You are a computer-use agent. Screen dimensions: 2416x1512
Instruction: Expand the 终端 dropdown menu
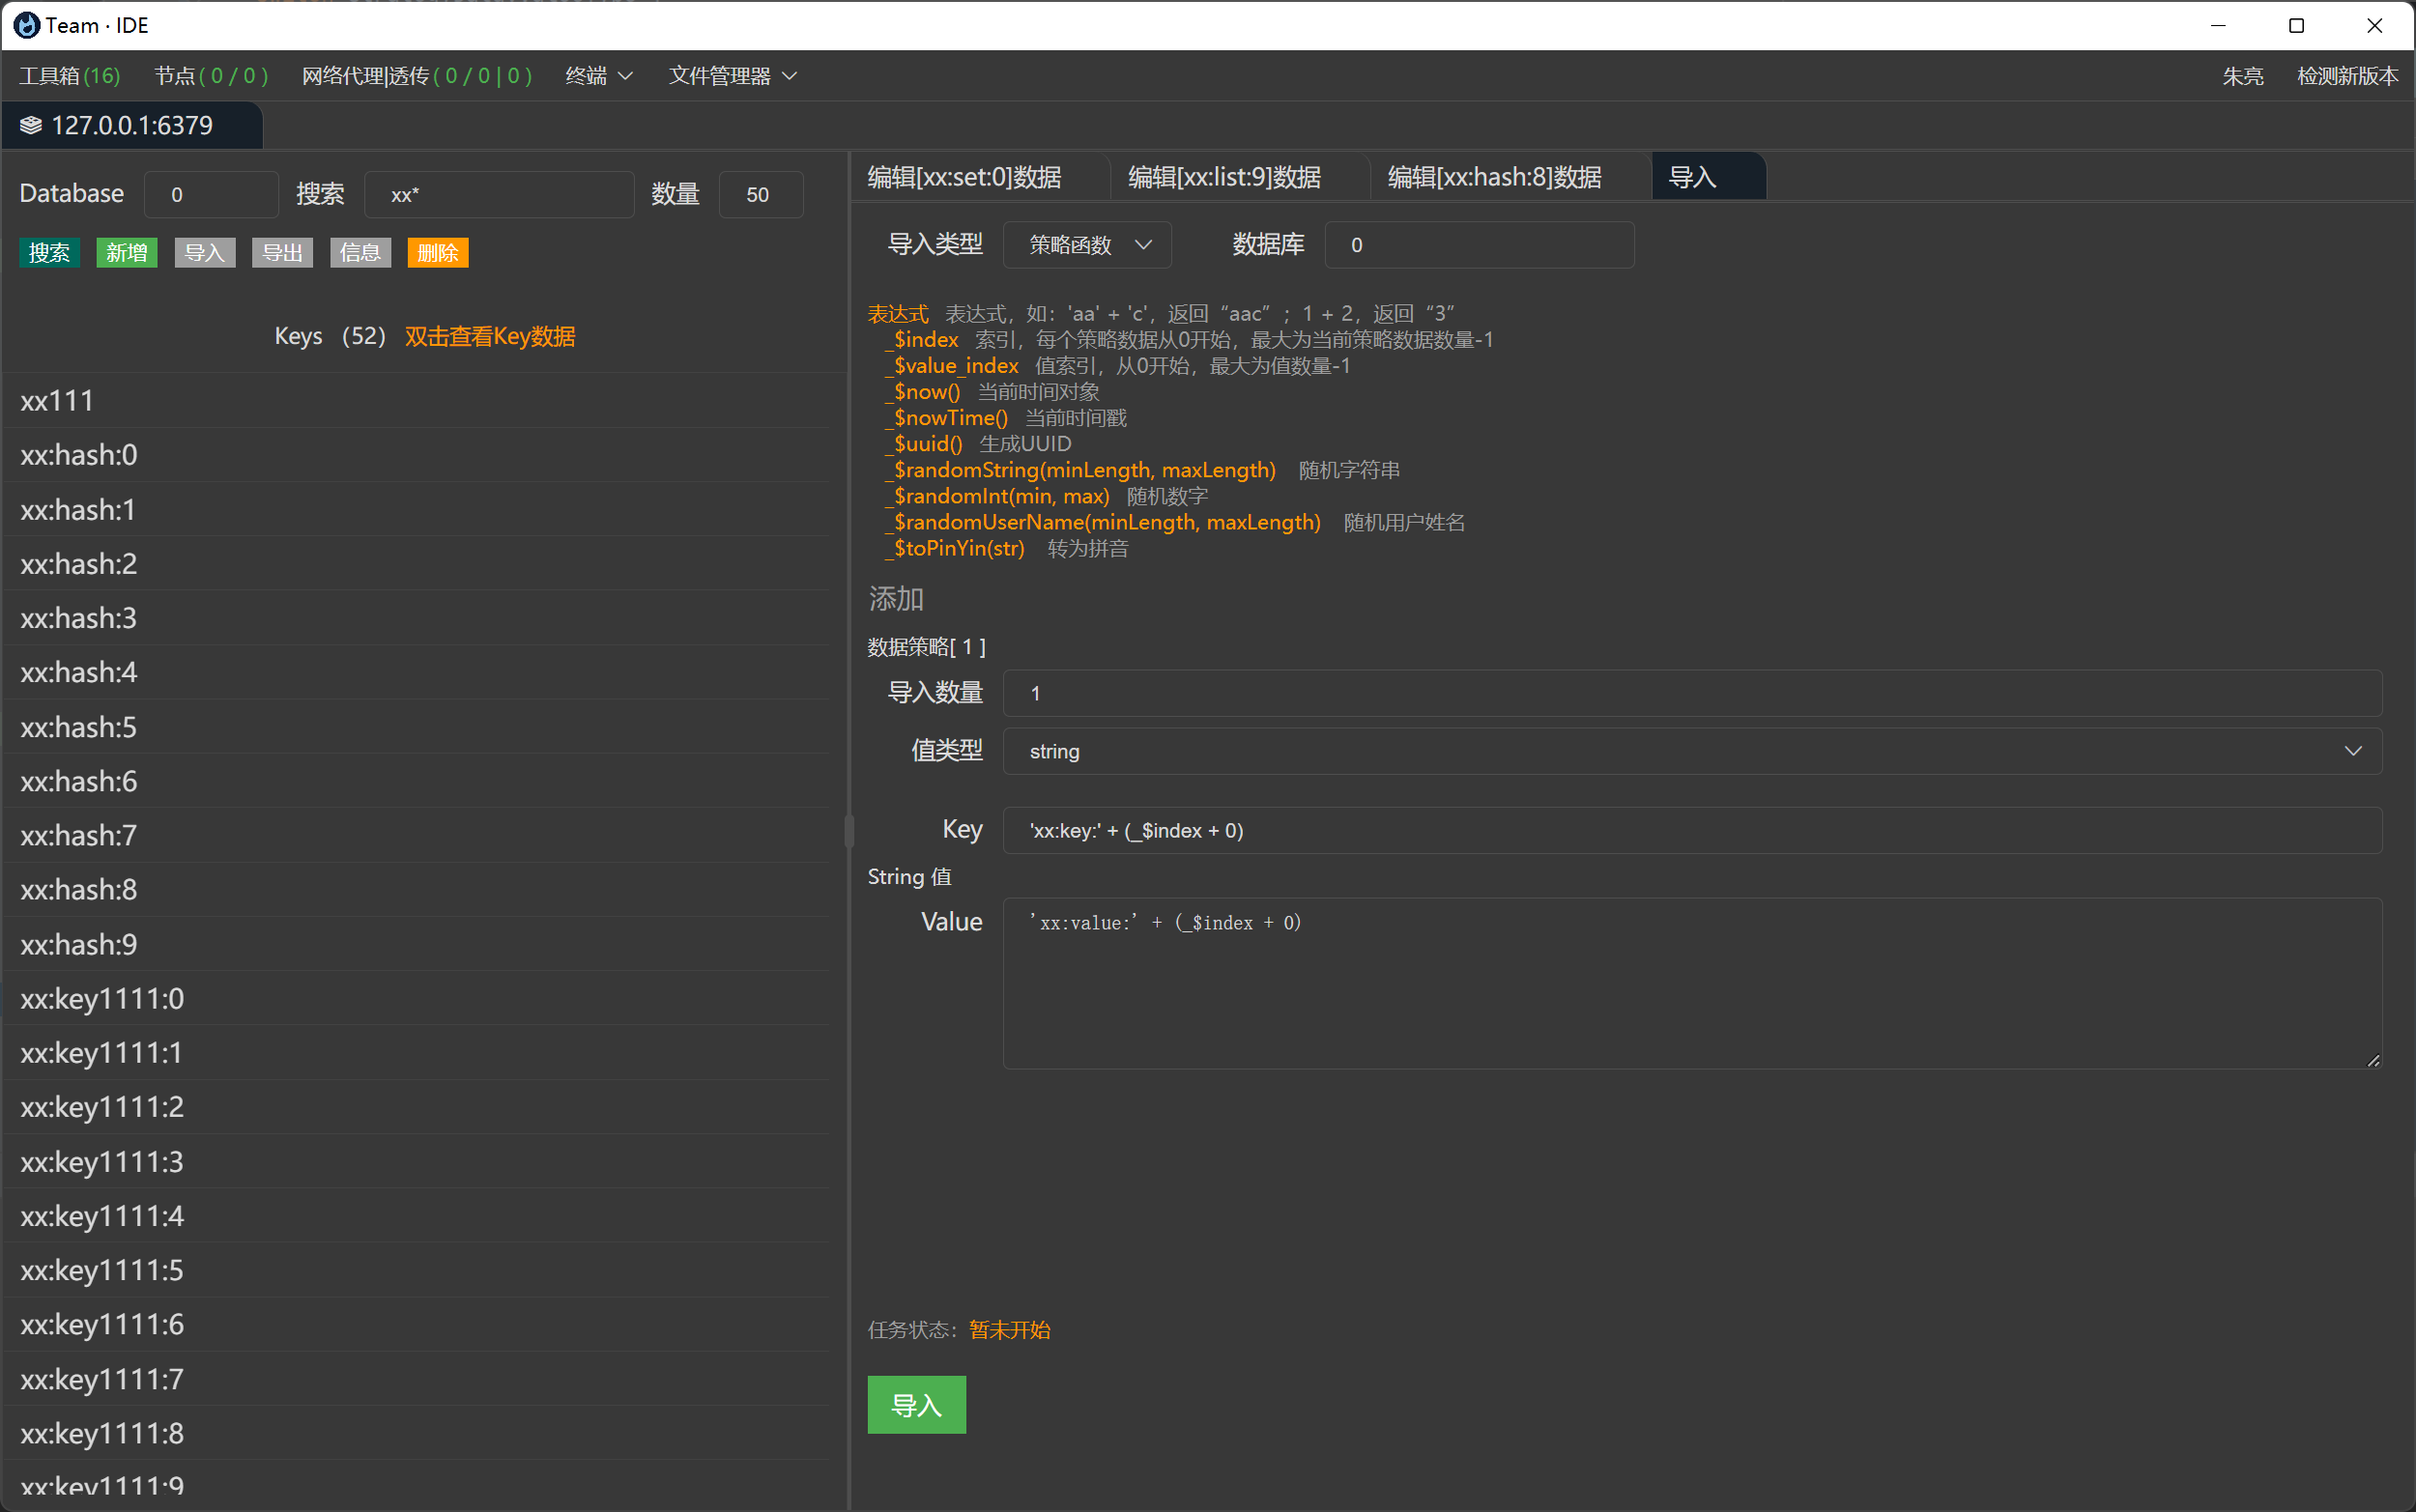[x=598, y=76]
